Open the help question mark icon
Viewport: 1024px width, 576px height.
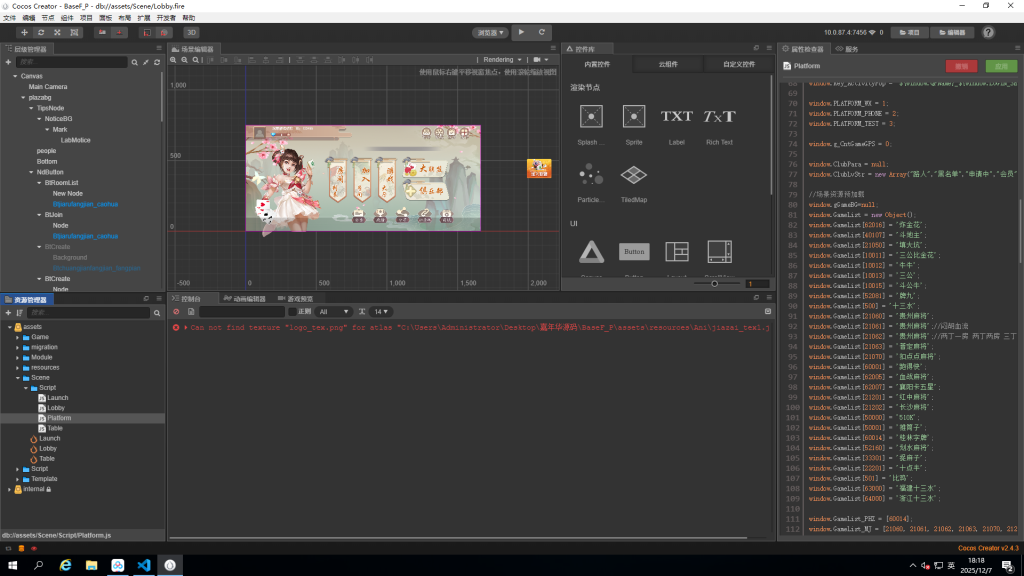click(x=988, y=32)
